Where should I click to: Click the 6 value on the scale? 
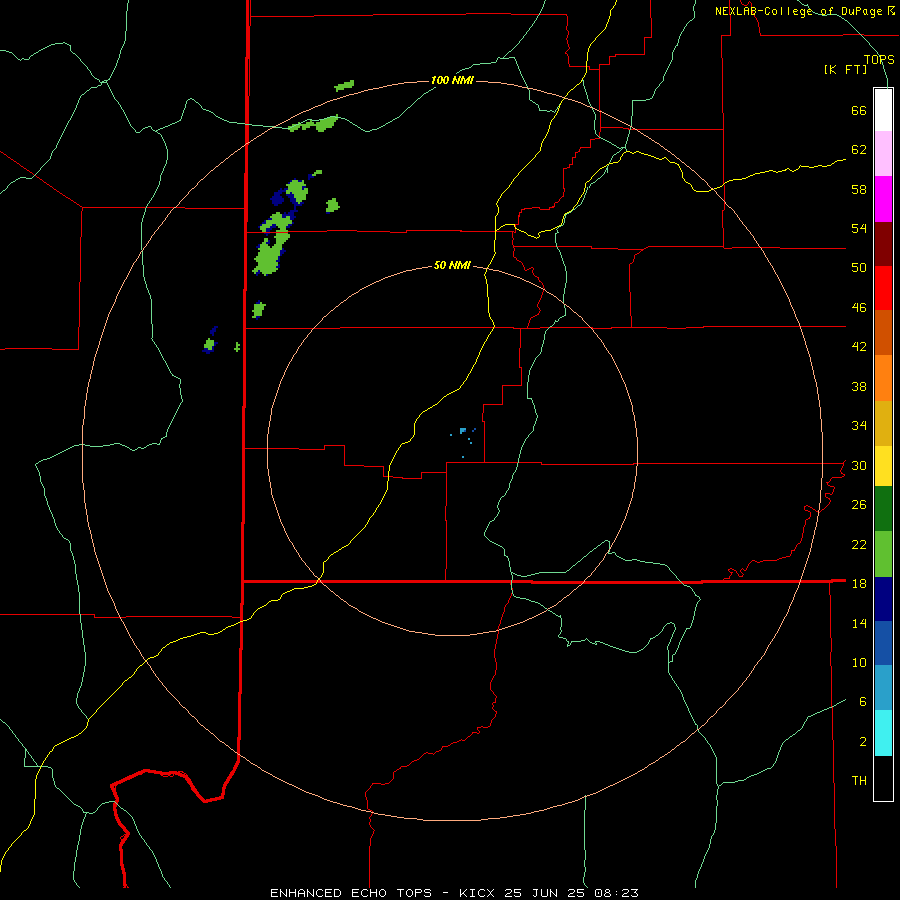[x=863, y=702]
